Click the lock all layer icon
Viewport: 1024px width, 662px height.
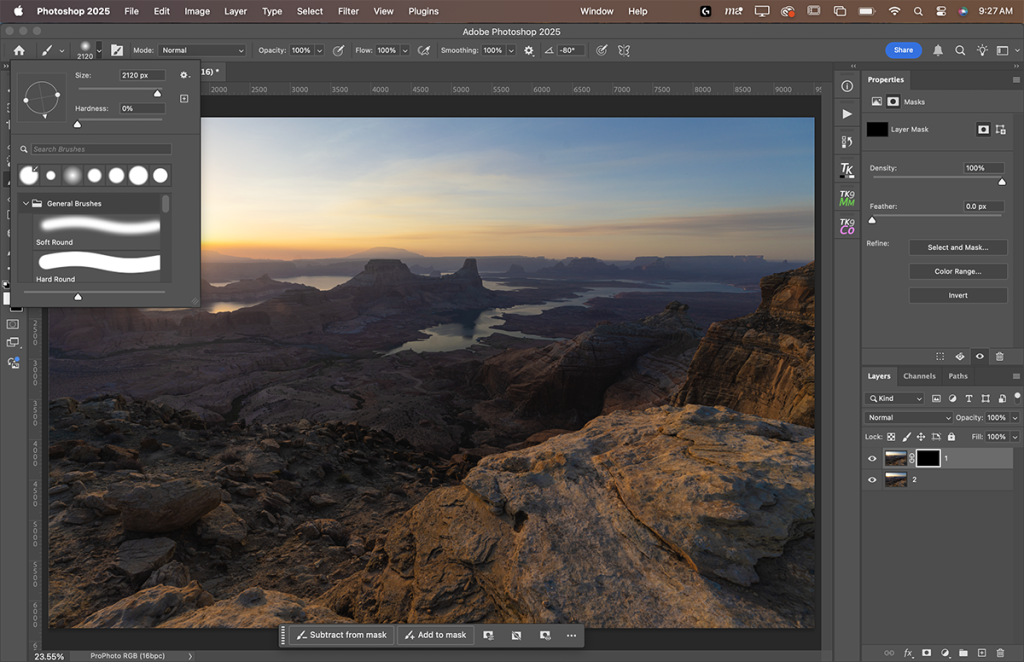tap(950, 437)
